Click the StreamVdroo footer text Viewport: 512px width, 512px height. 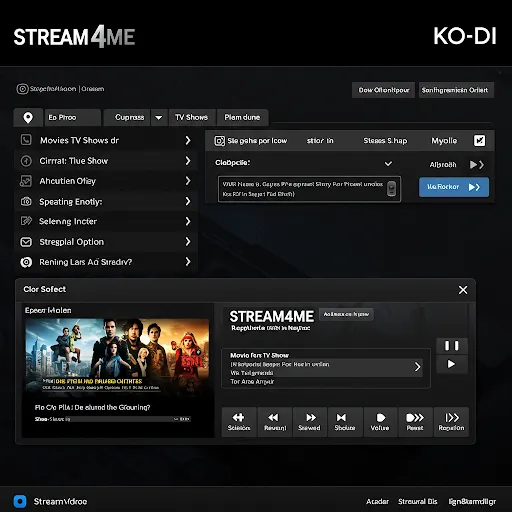point(60,501)
